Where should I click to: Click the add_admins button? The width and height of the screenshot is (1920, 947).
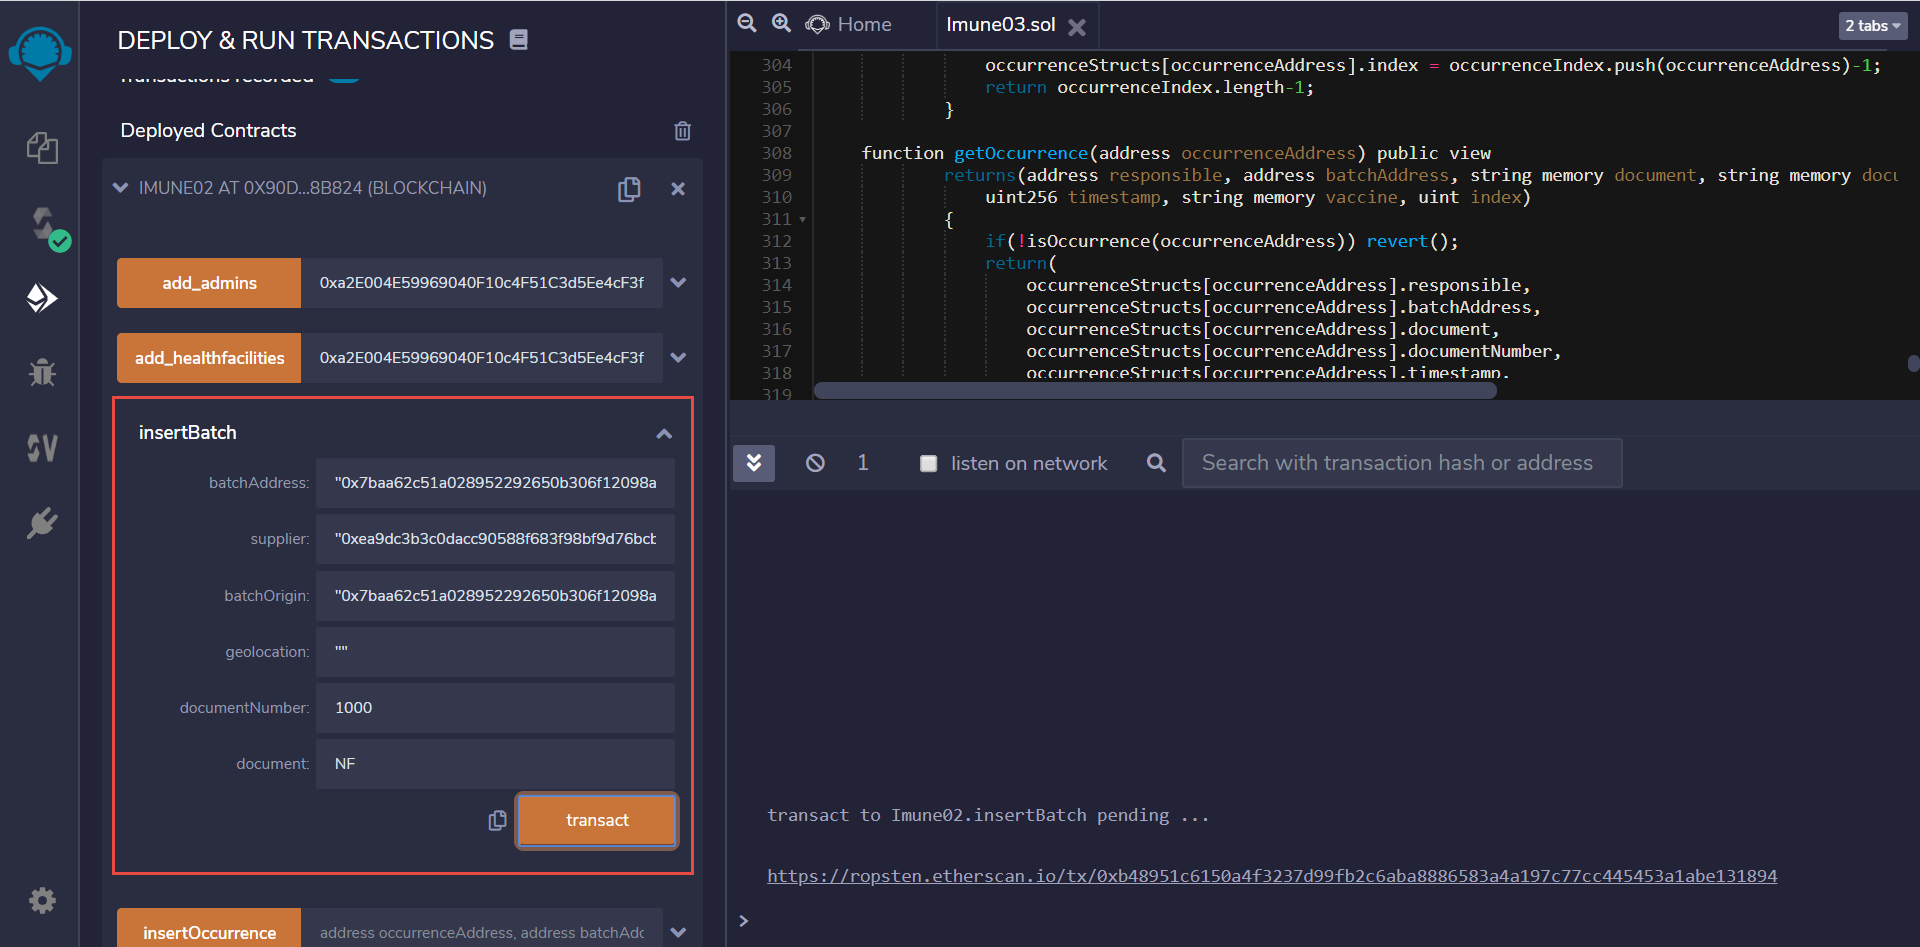coord(209,283)
